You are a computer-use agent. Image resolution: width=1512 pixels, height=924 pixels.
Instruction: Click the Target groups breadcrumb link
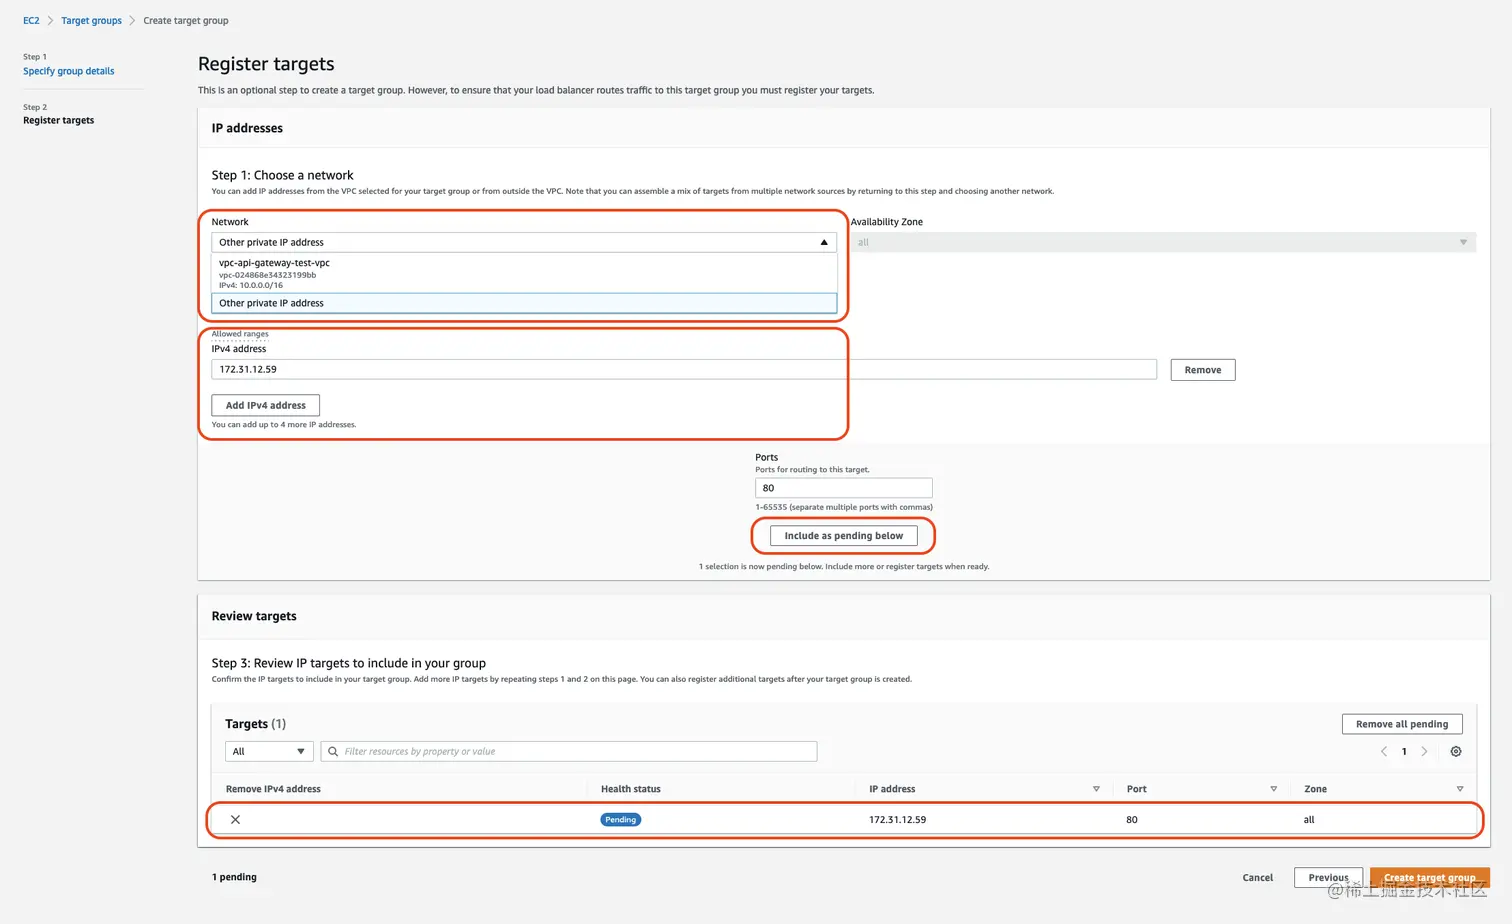(91, 20)
